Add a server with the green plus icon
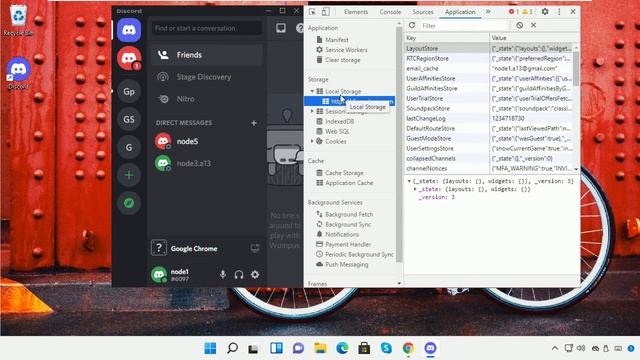640x360 pixels. [x=129, y=175]
